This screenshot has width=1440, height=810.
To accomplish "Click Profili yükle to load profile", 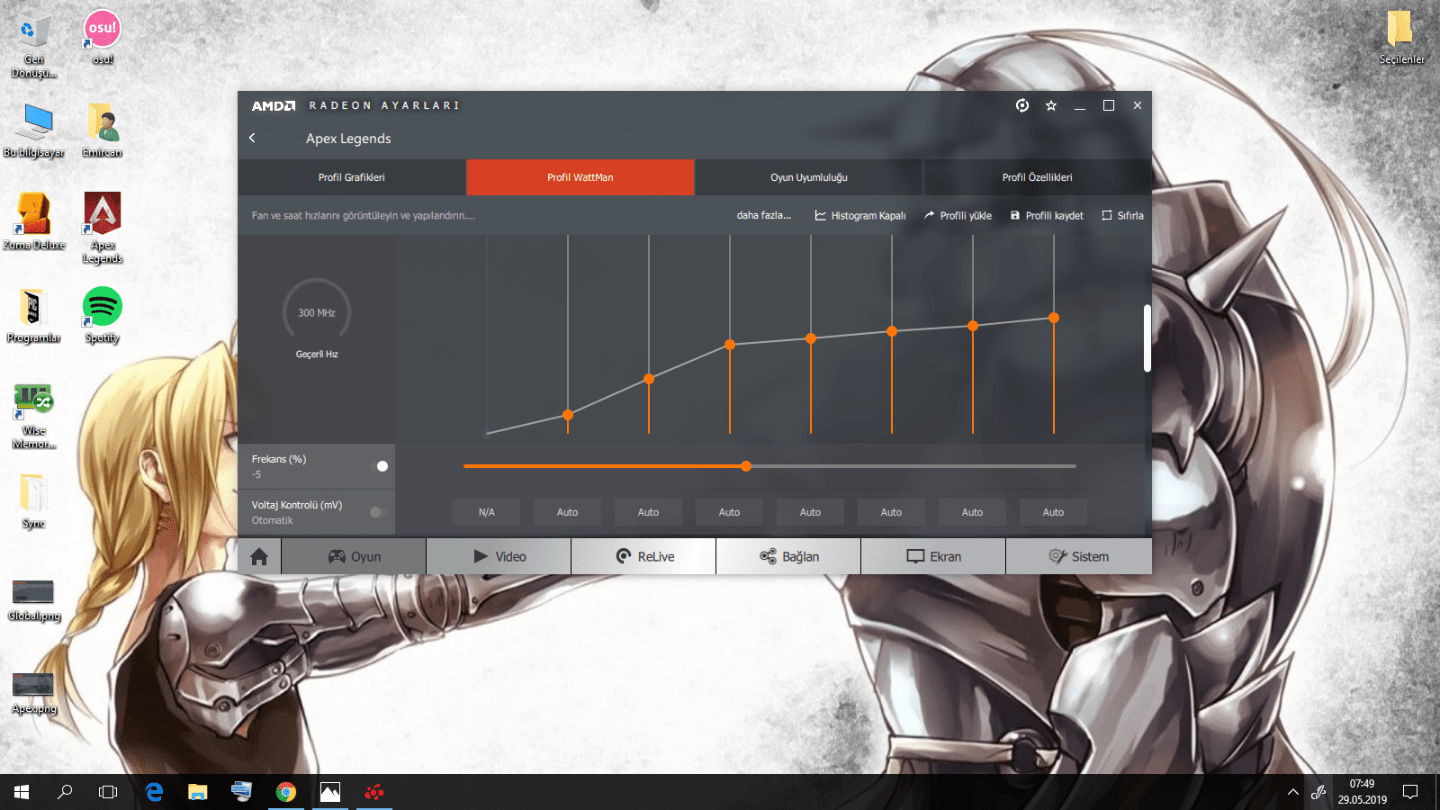I will (x=958, y=215).
